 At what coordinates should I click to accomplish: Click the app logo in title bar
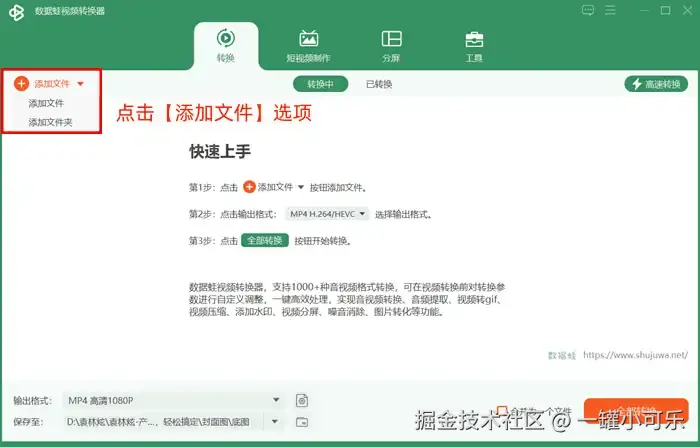(x=16, y=12)
